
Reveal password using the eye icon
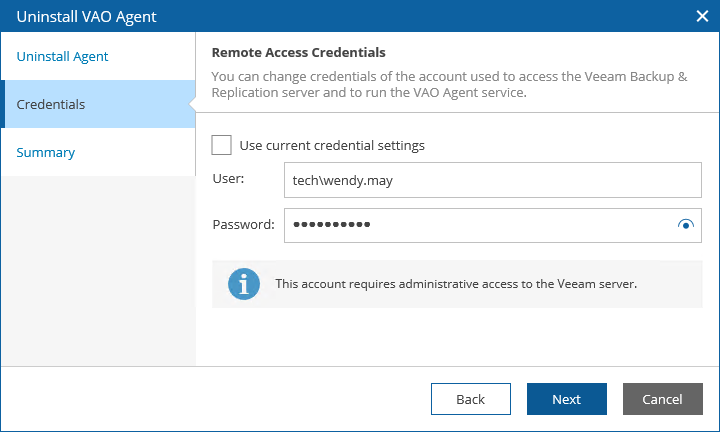click(685, 225)
